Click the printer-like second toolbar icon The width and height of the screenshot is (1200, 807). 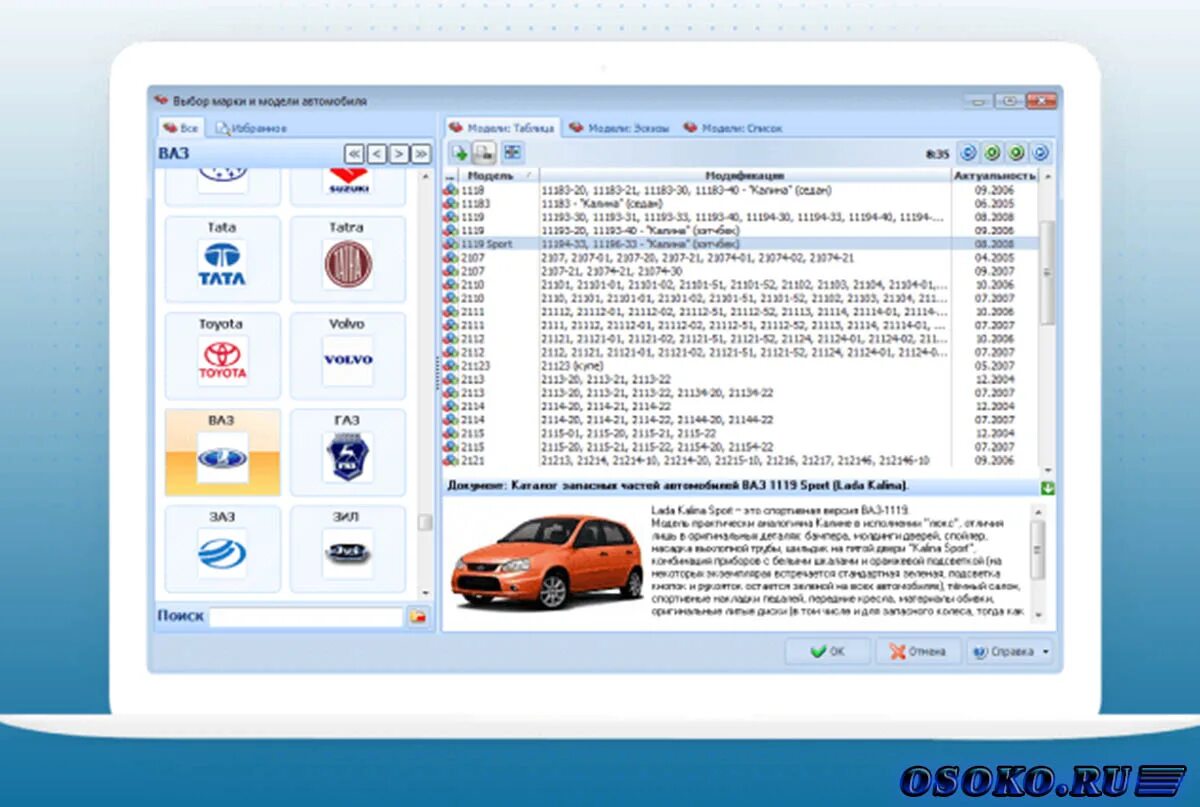coord(485,153)
